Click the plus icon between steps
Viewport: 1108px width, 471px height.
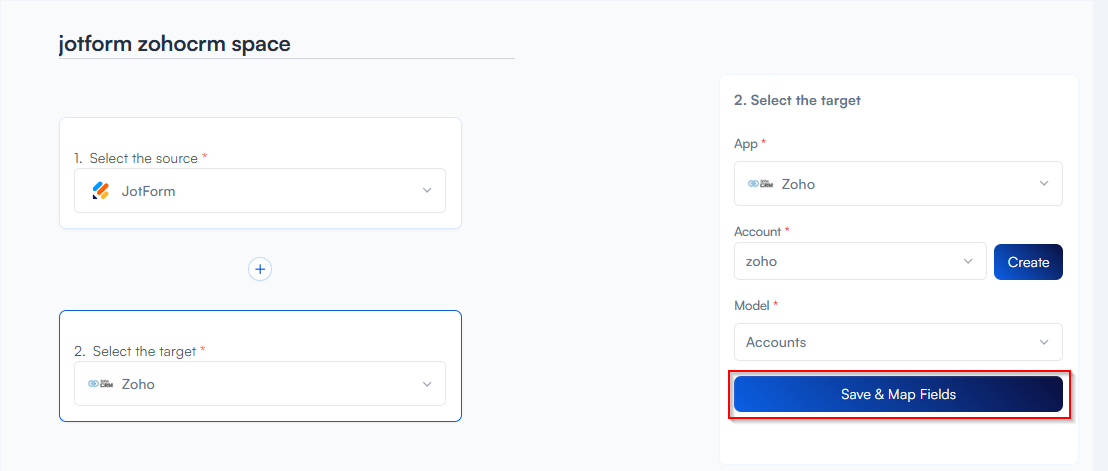(260, 269)
